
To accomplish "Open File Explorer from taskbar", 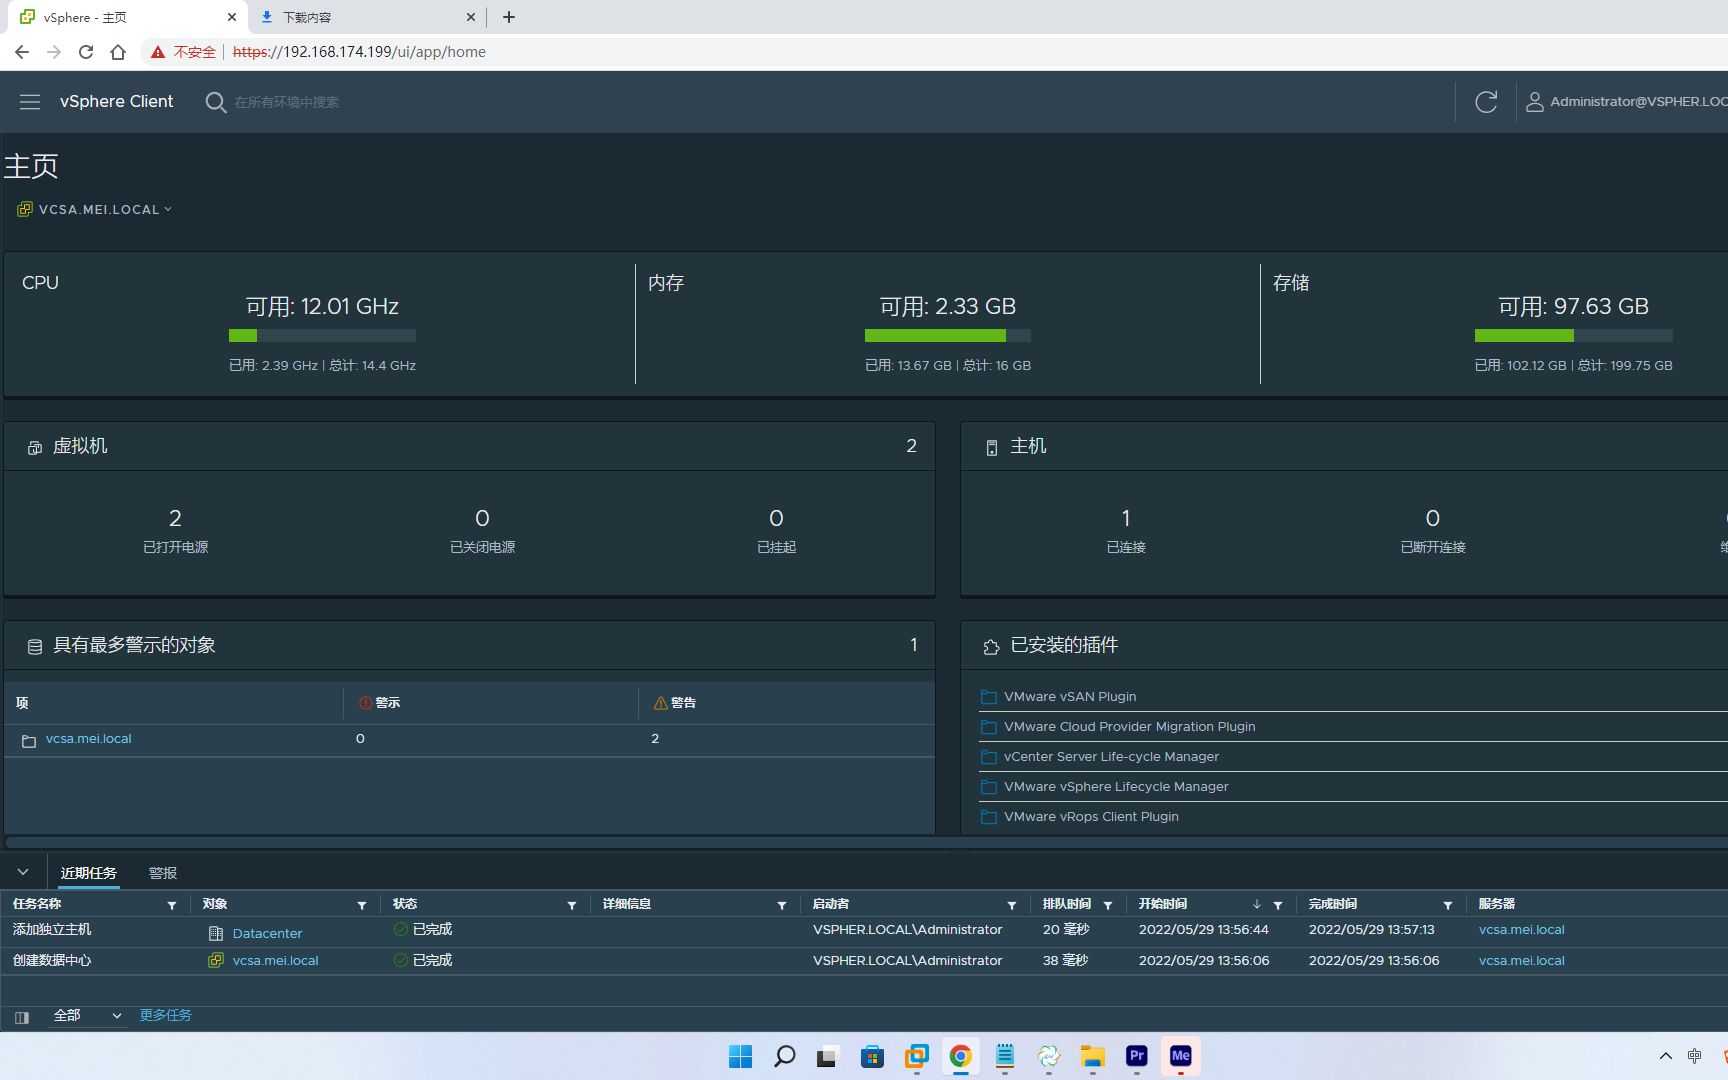I will pyautogui.click(x=1093, y=1056).
